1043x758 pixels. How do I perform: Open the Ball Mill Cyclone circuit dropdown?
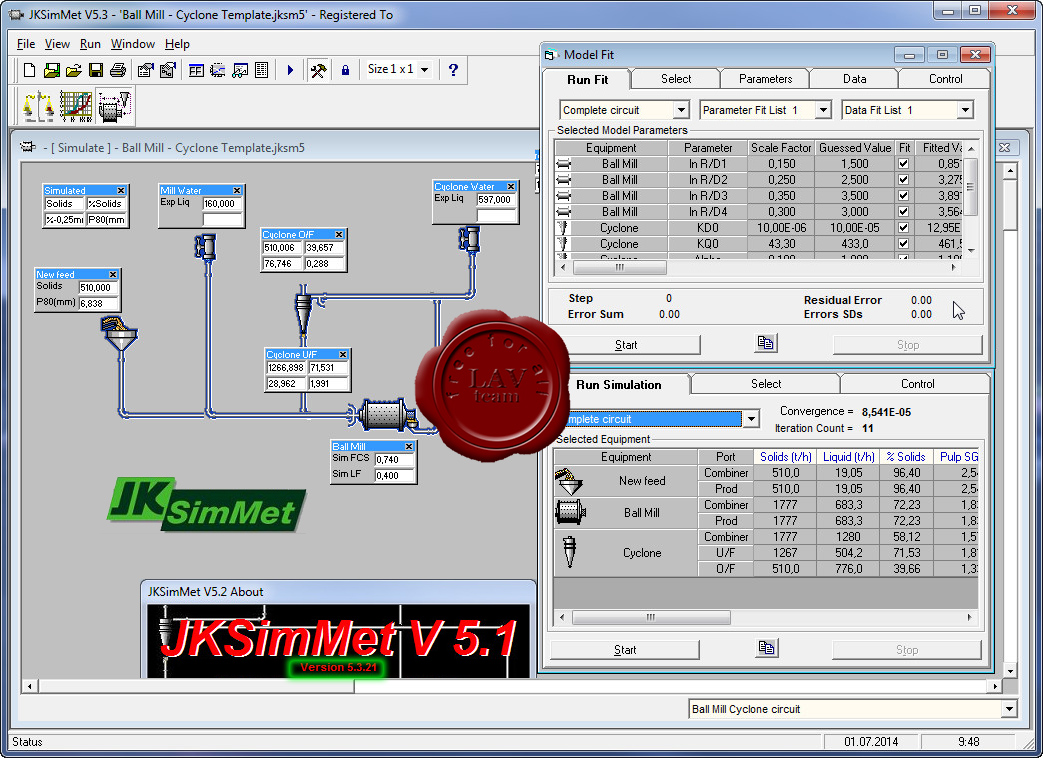click(x=1009, y=709)
